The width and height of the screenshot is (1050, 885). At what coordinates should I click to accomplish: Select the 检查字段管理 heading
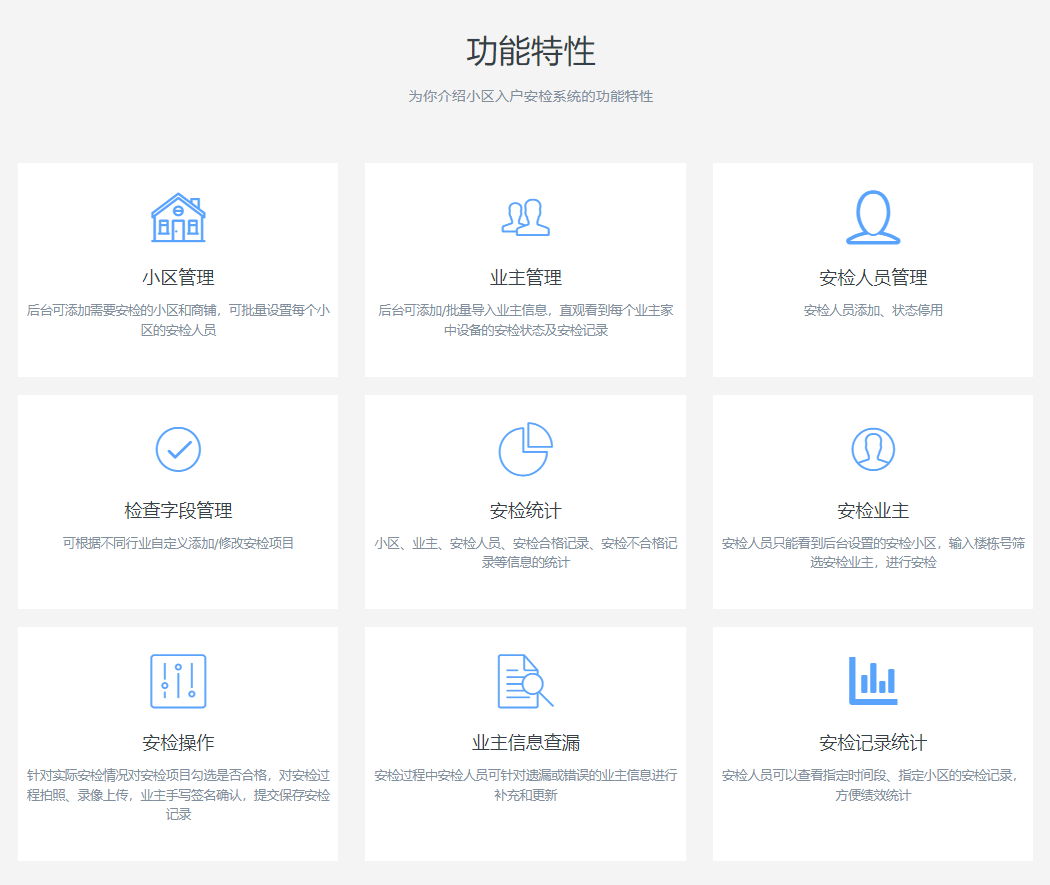(x=178, y=511)
